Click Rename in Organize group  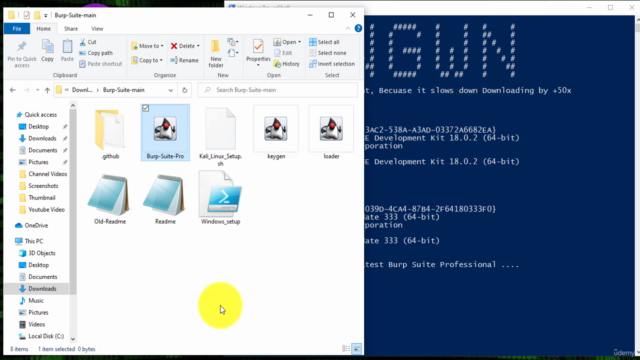184,60
